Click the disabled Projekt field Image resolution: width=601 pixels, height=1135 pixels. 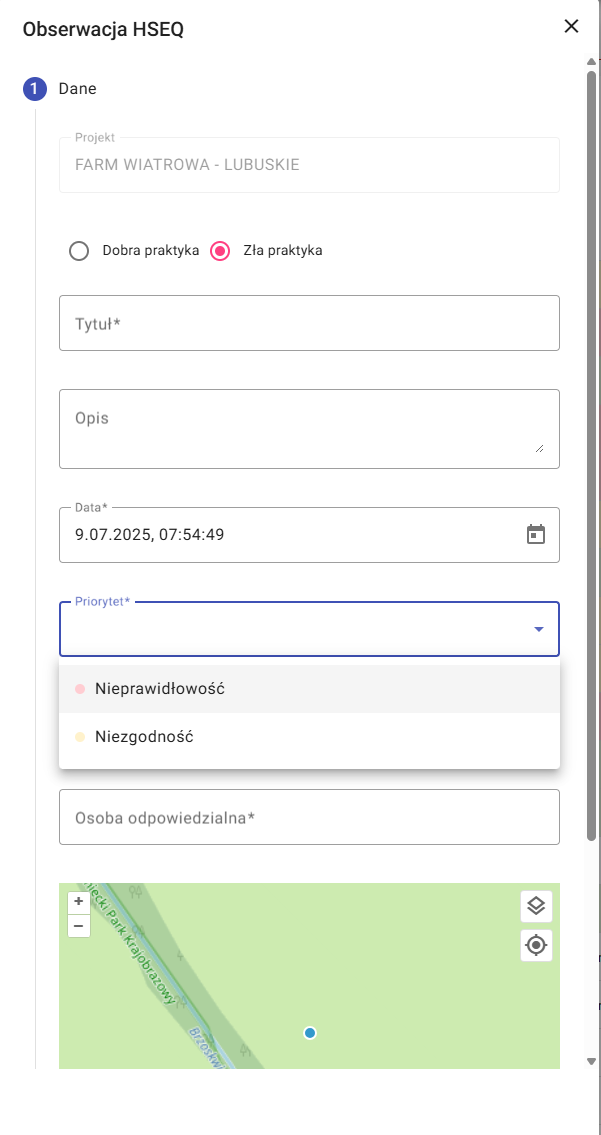click(309, 165)
